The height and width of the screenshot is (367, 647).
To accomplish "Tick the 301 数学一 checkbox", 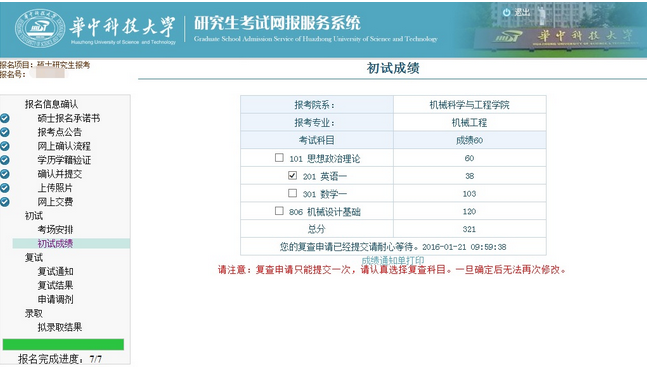I will [293, 193].
